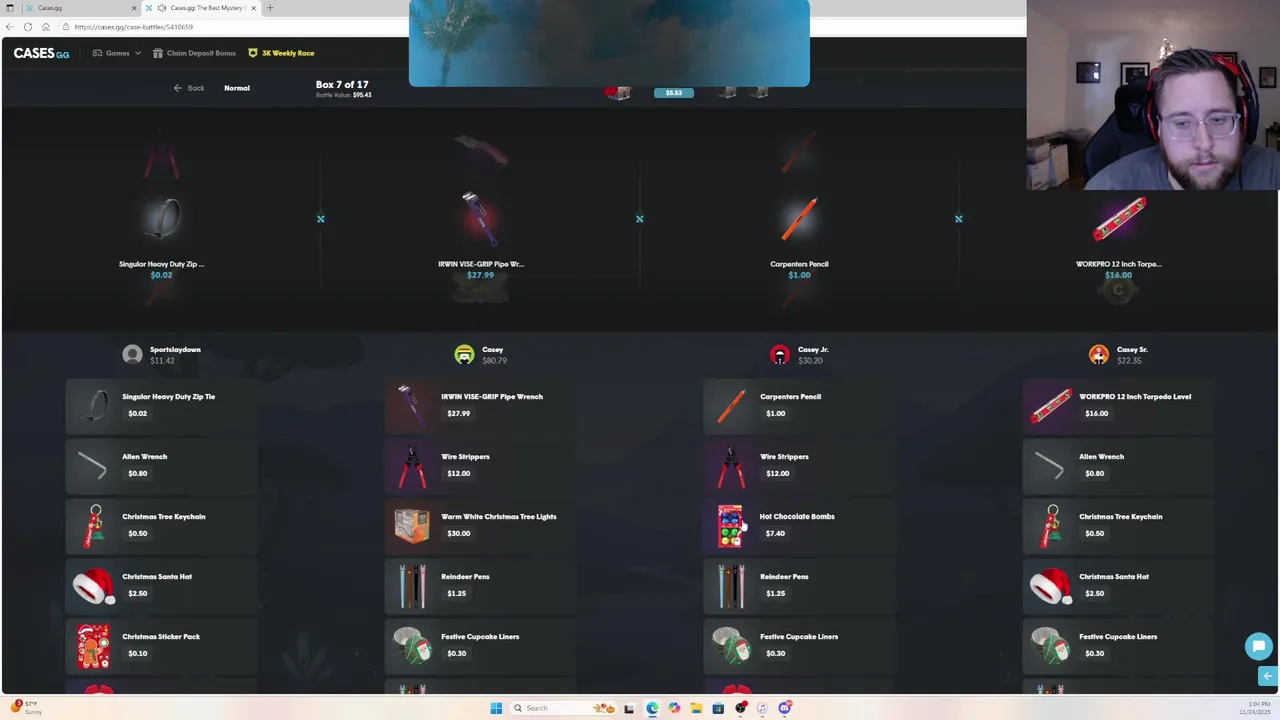The image size is (1280, 720).
Task: Select Casey's IRWIN VISE-GRIP Pipe Wrench card
Action: tap(480, 405)
